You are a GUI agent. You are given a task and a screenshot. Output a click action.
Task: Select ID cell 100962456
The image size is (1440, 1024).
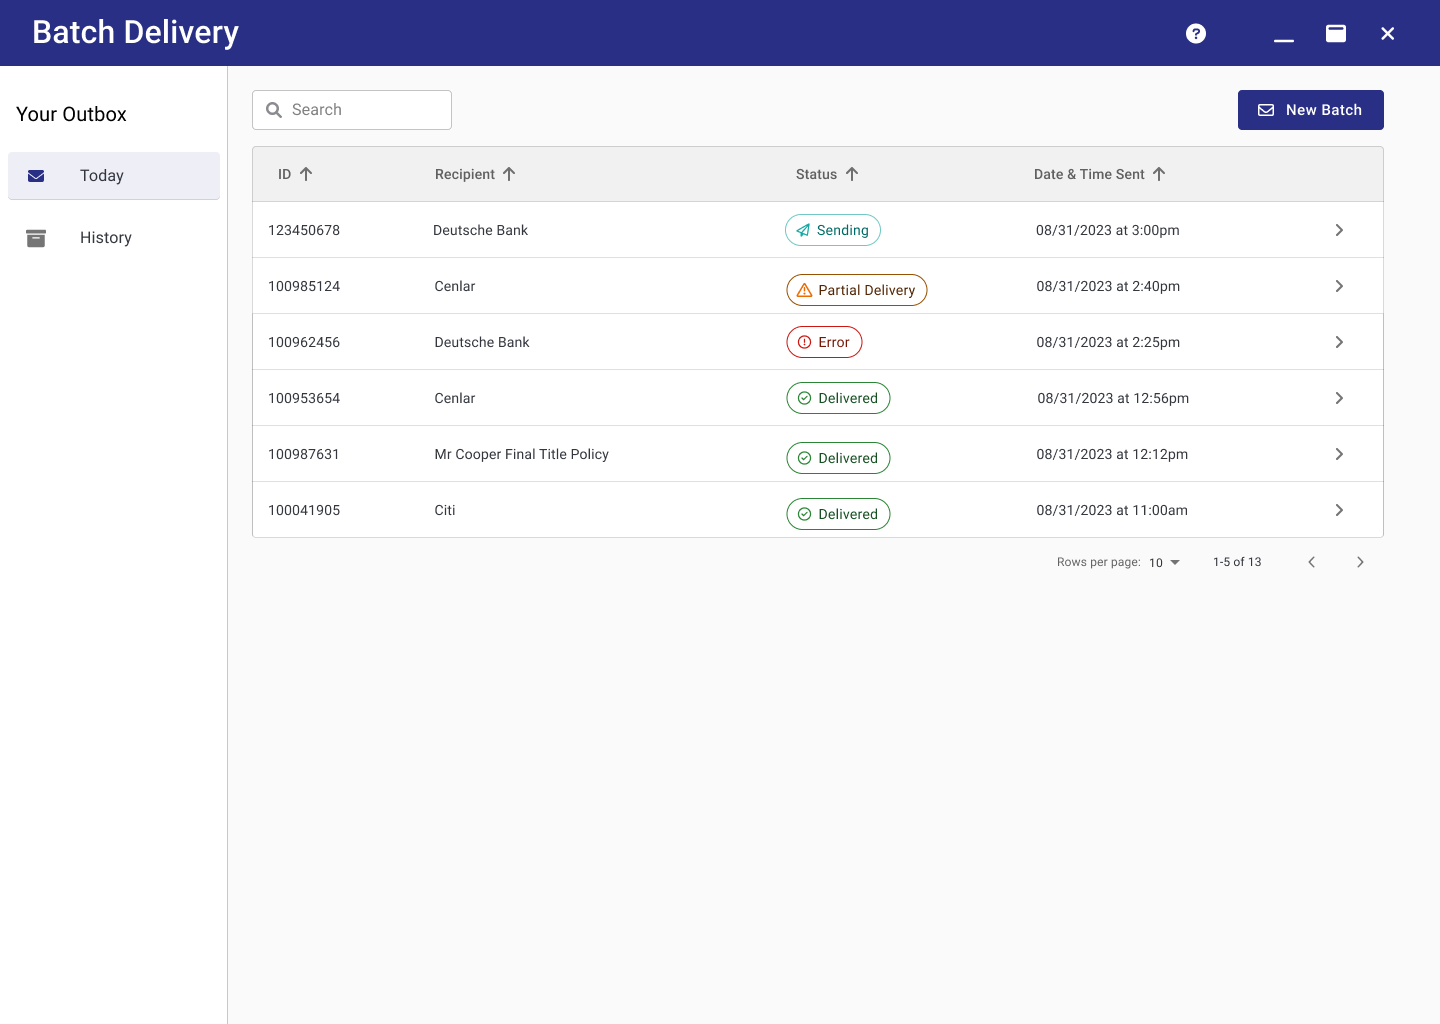point(304,342)
